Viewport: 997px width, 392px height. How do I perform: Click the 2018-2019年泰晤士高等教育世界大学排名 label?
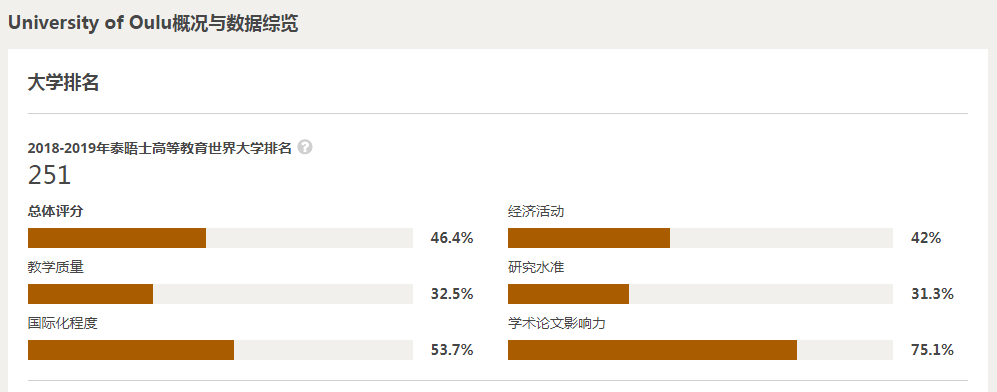tap(160, 148)
